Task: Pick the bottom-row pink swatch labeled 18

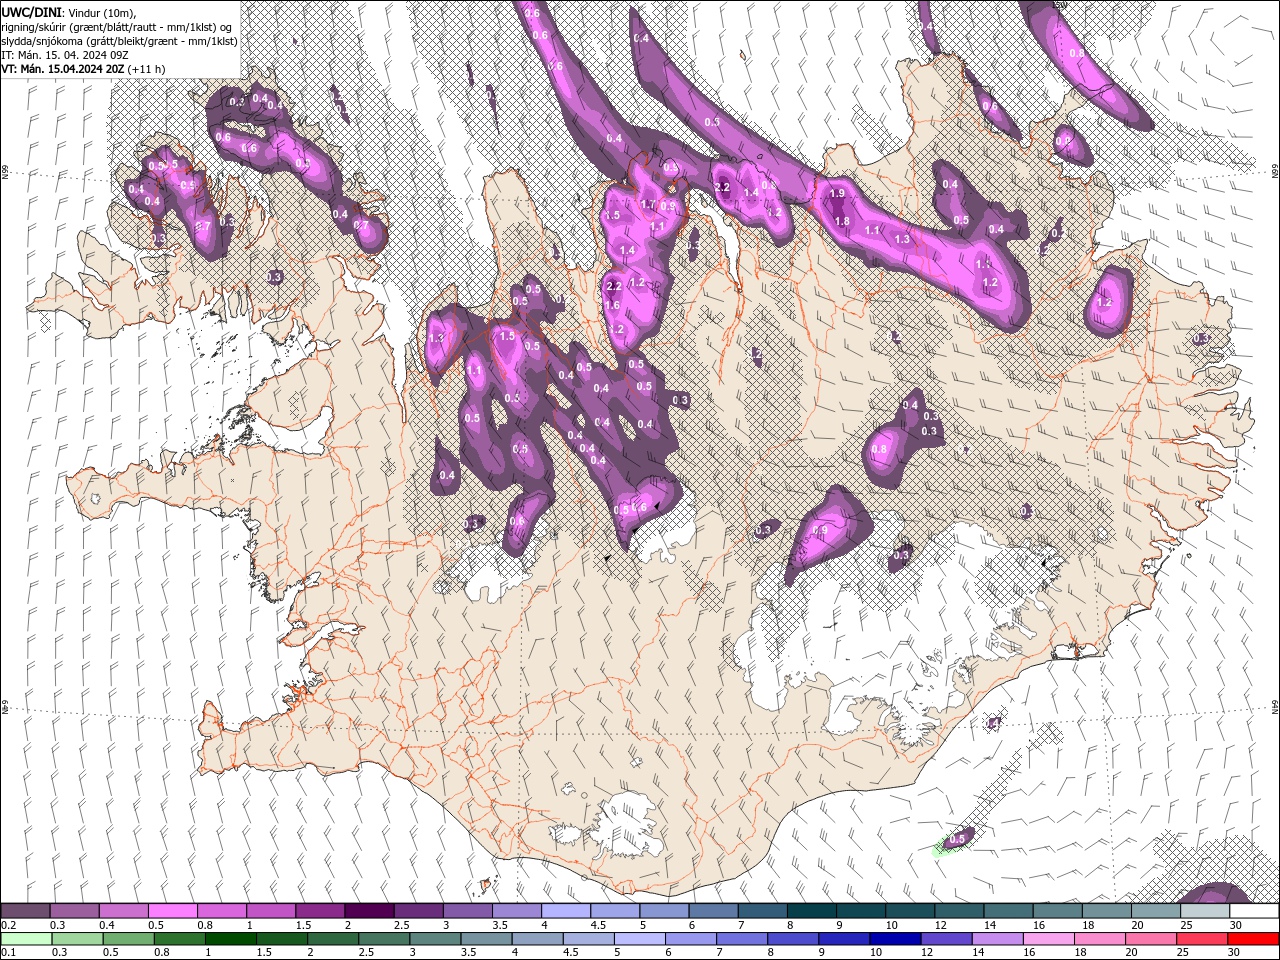Action: click(1101, 939)
